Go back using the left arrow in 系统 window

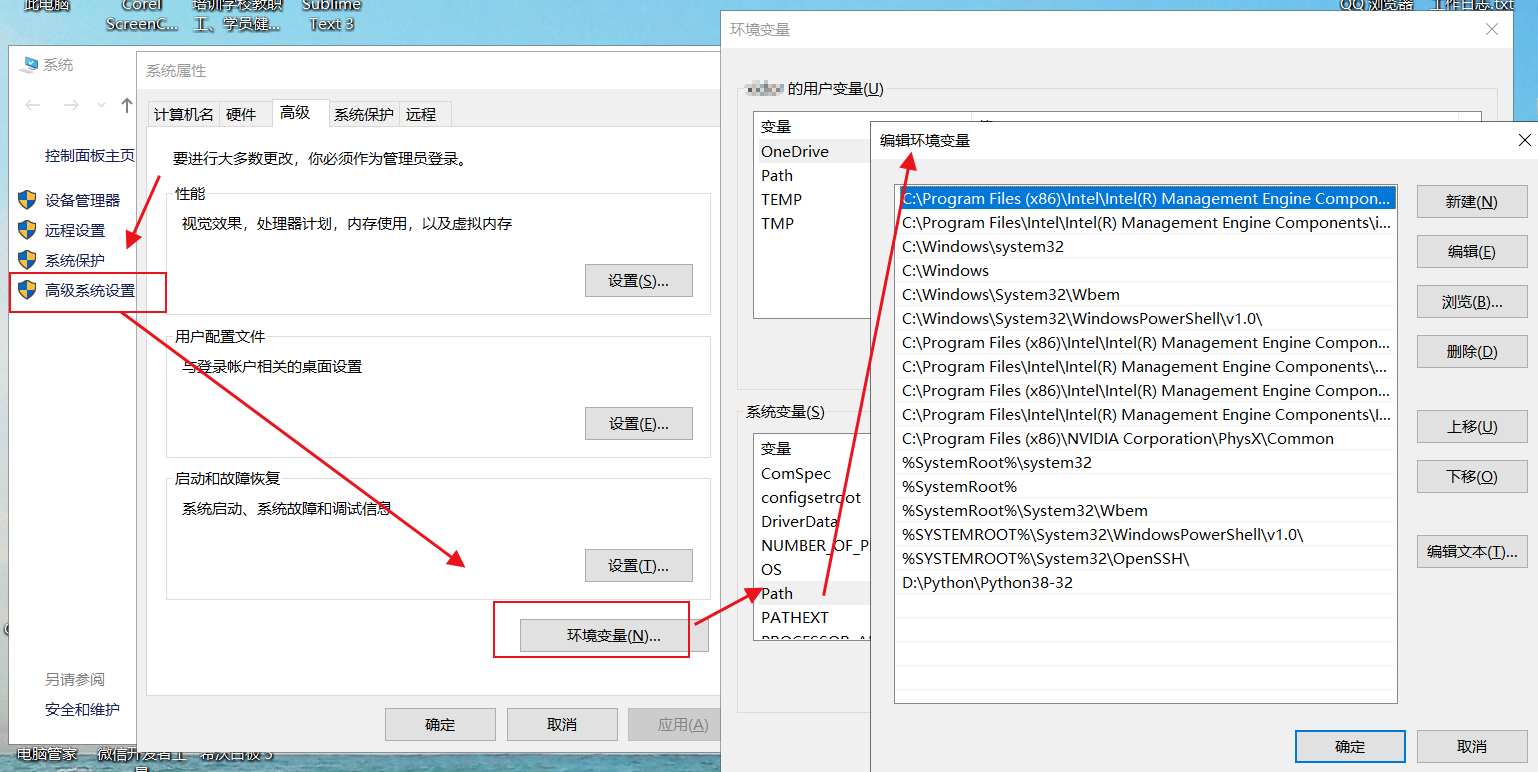click(33, 105)
